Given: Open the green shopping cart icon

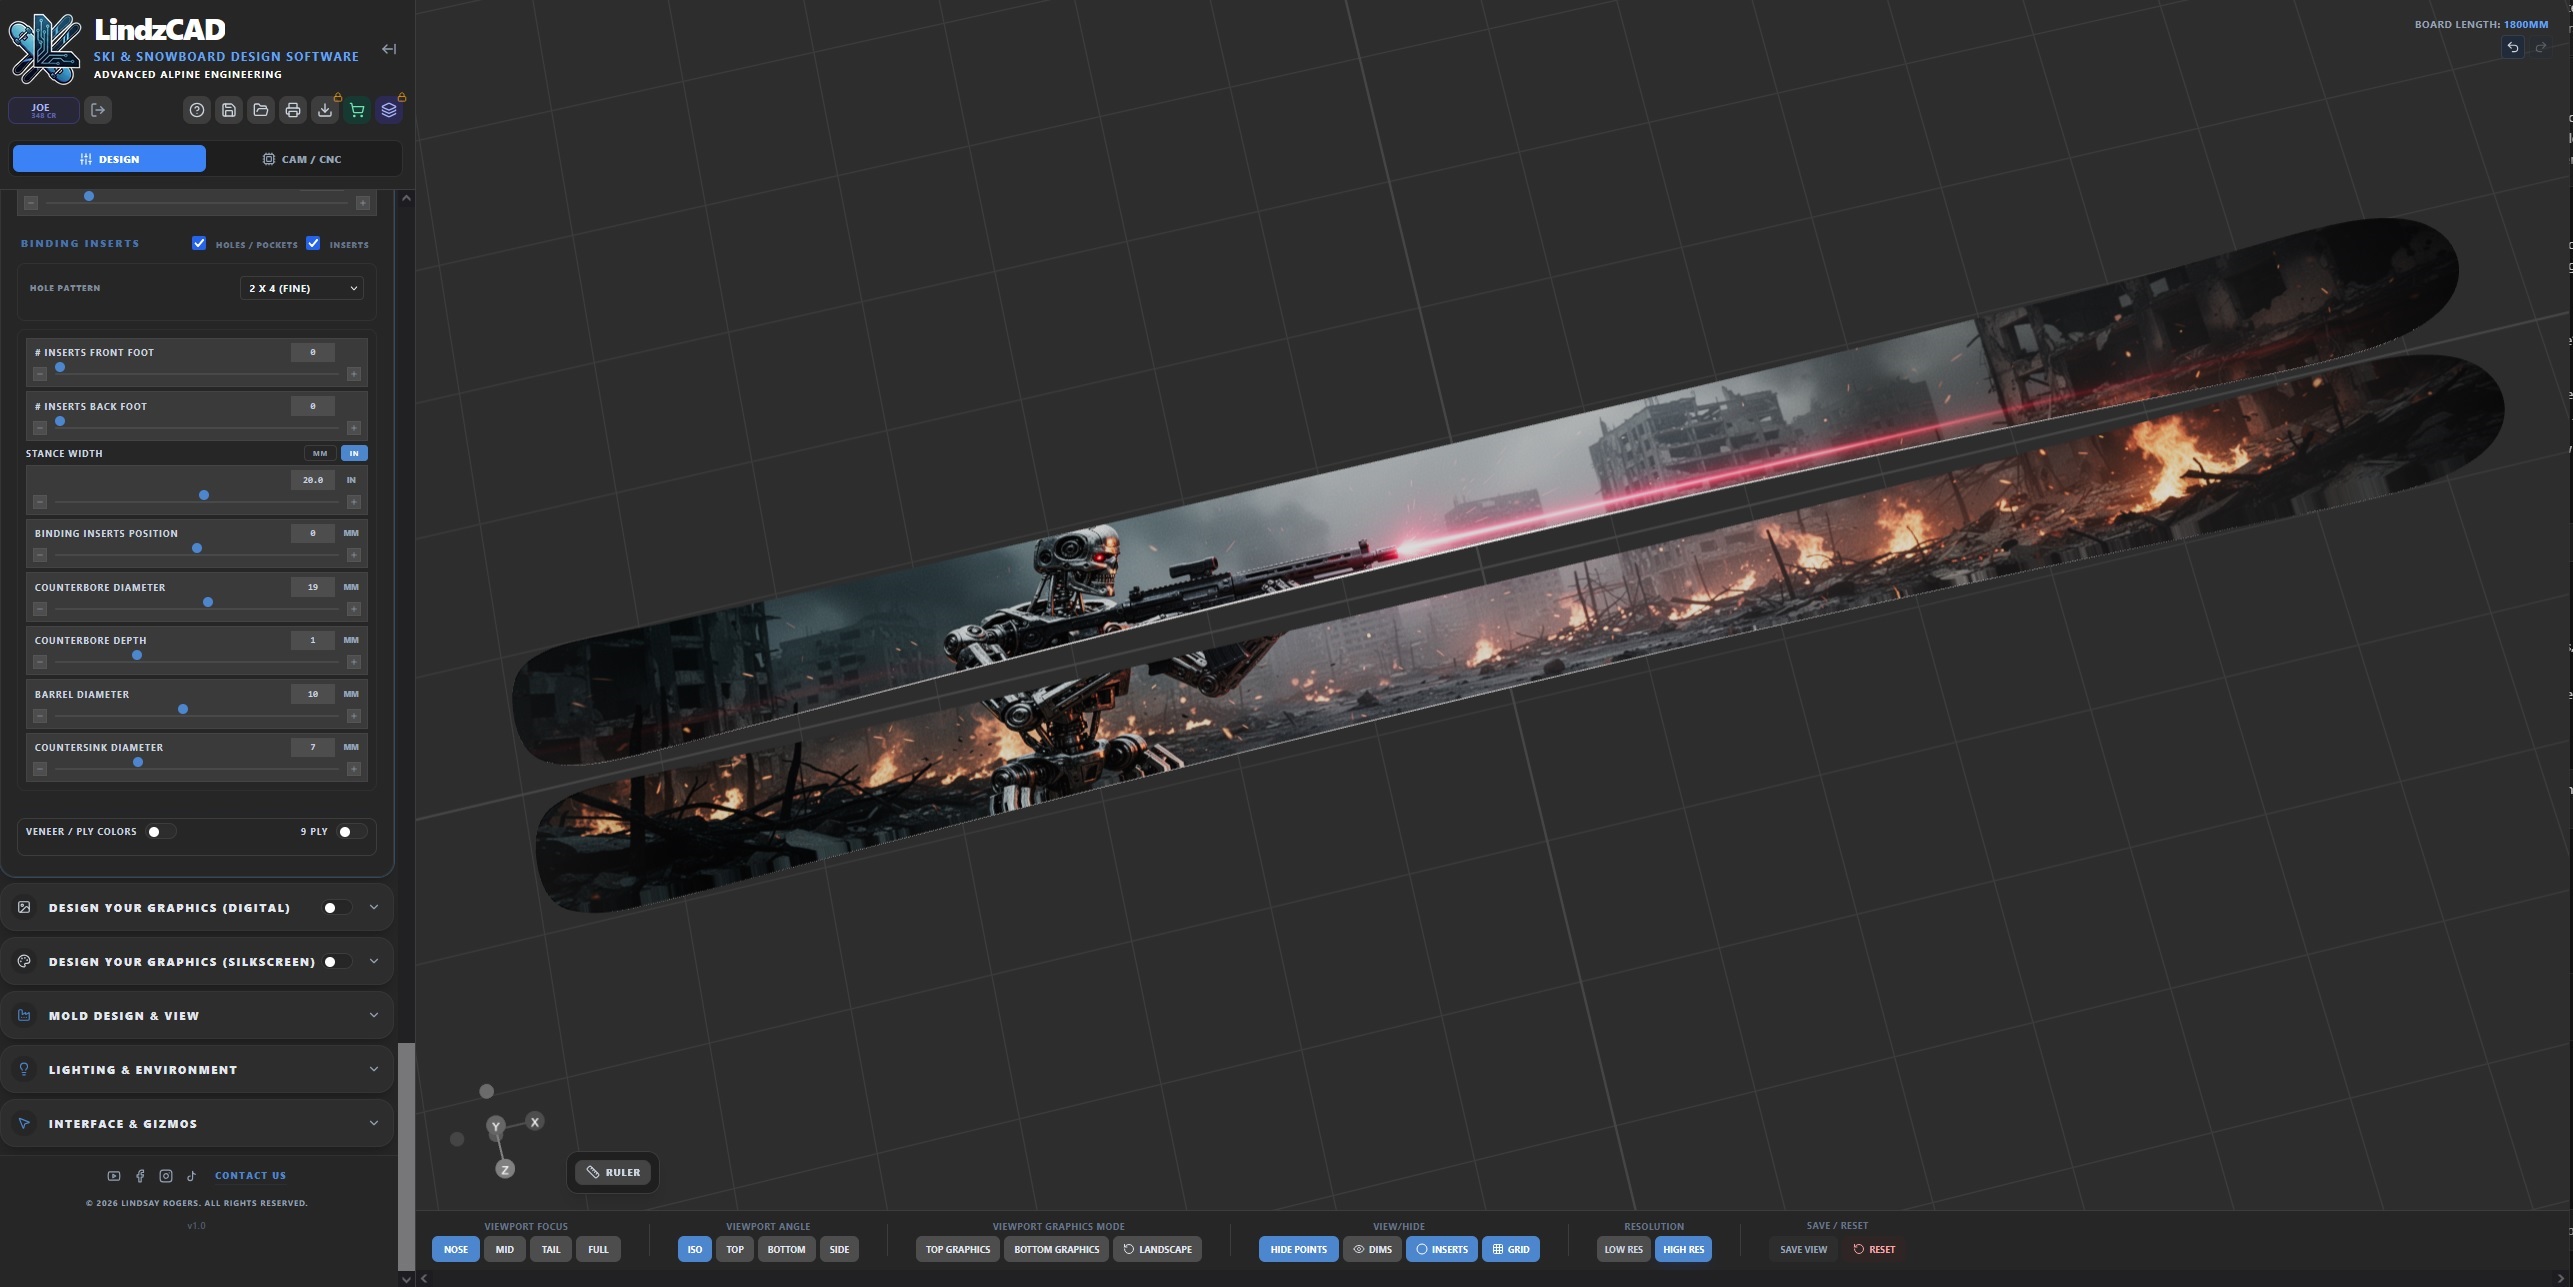Looking at the screenshot, I should coord(357,110).
